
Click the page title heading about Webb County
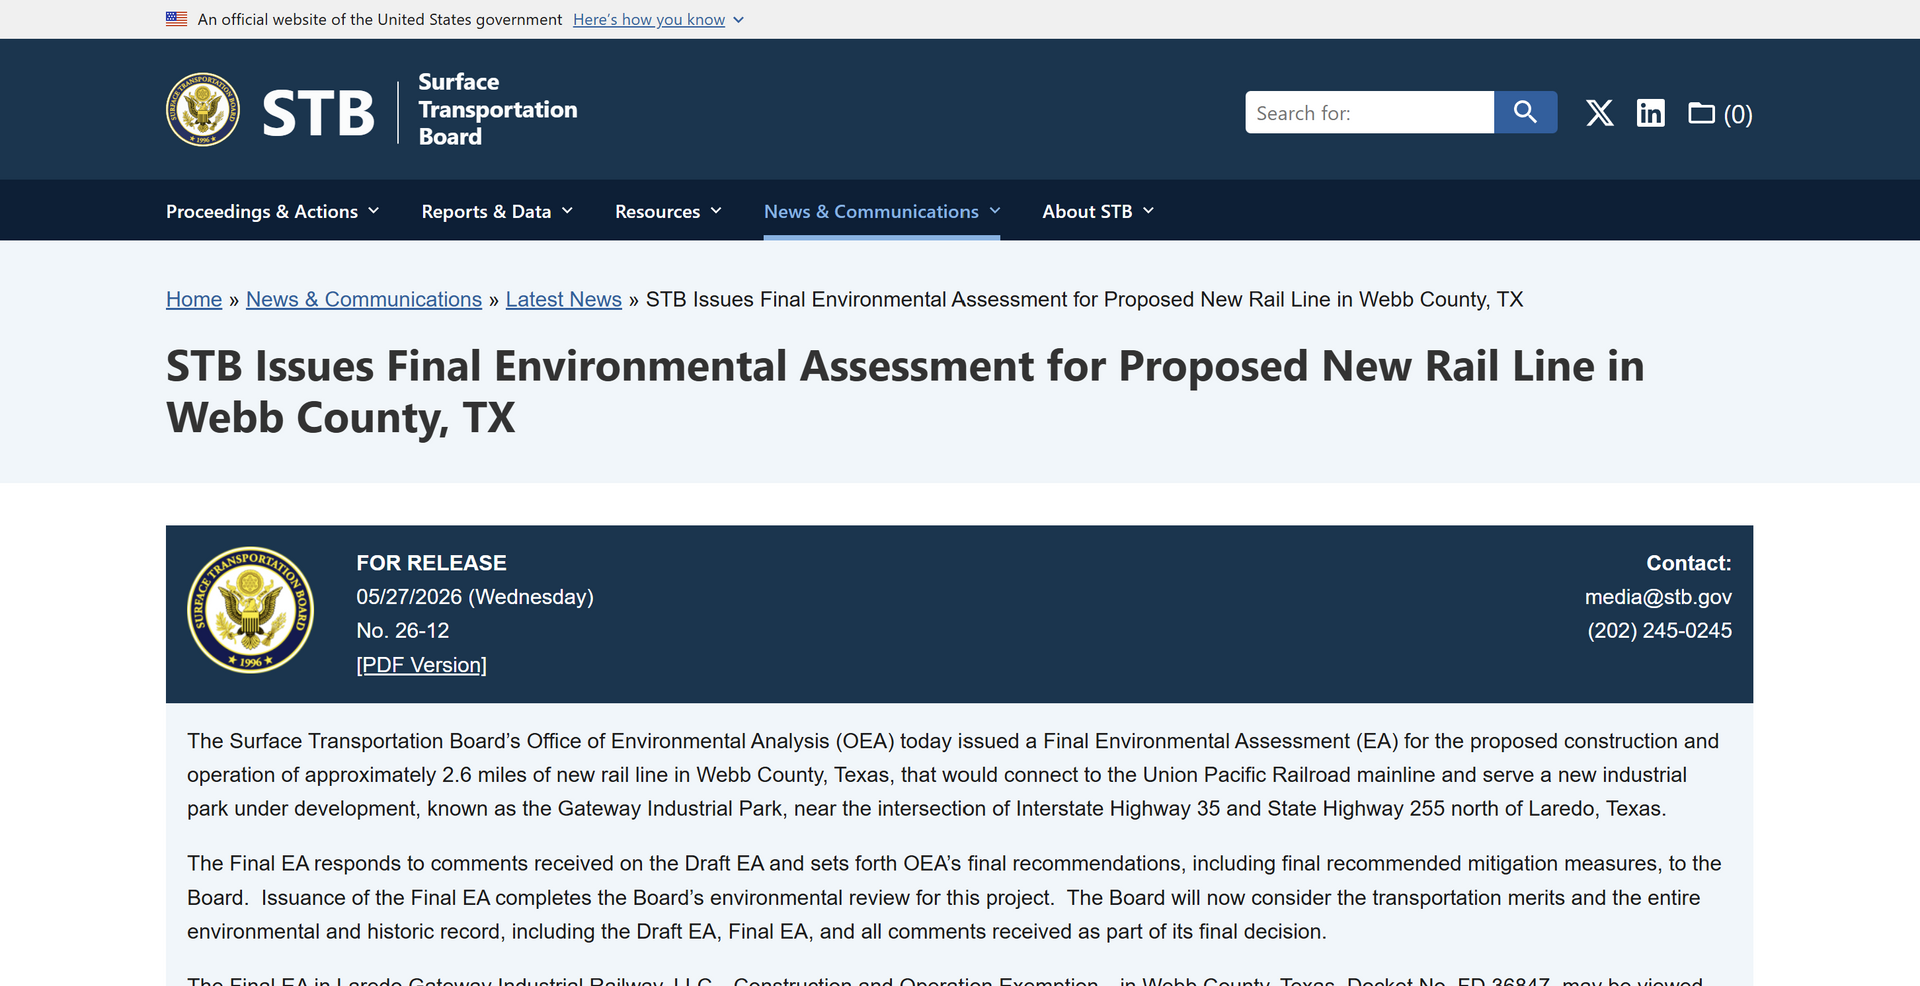905,392
